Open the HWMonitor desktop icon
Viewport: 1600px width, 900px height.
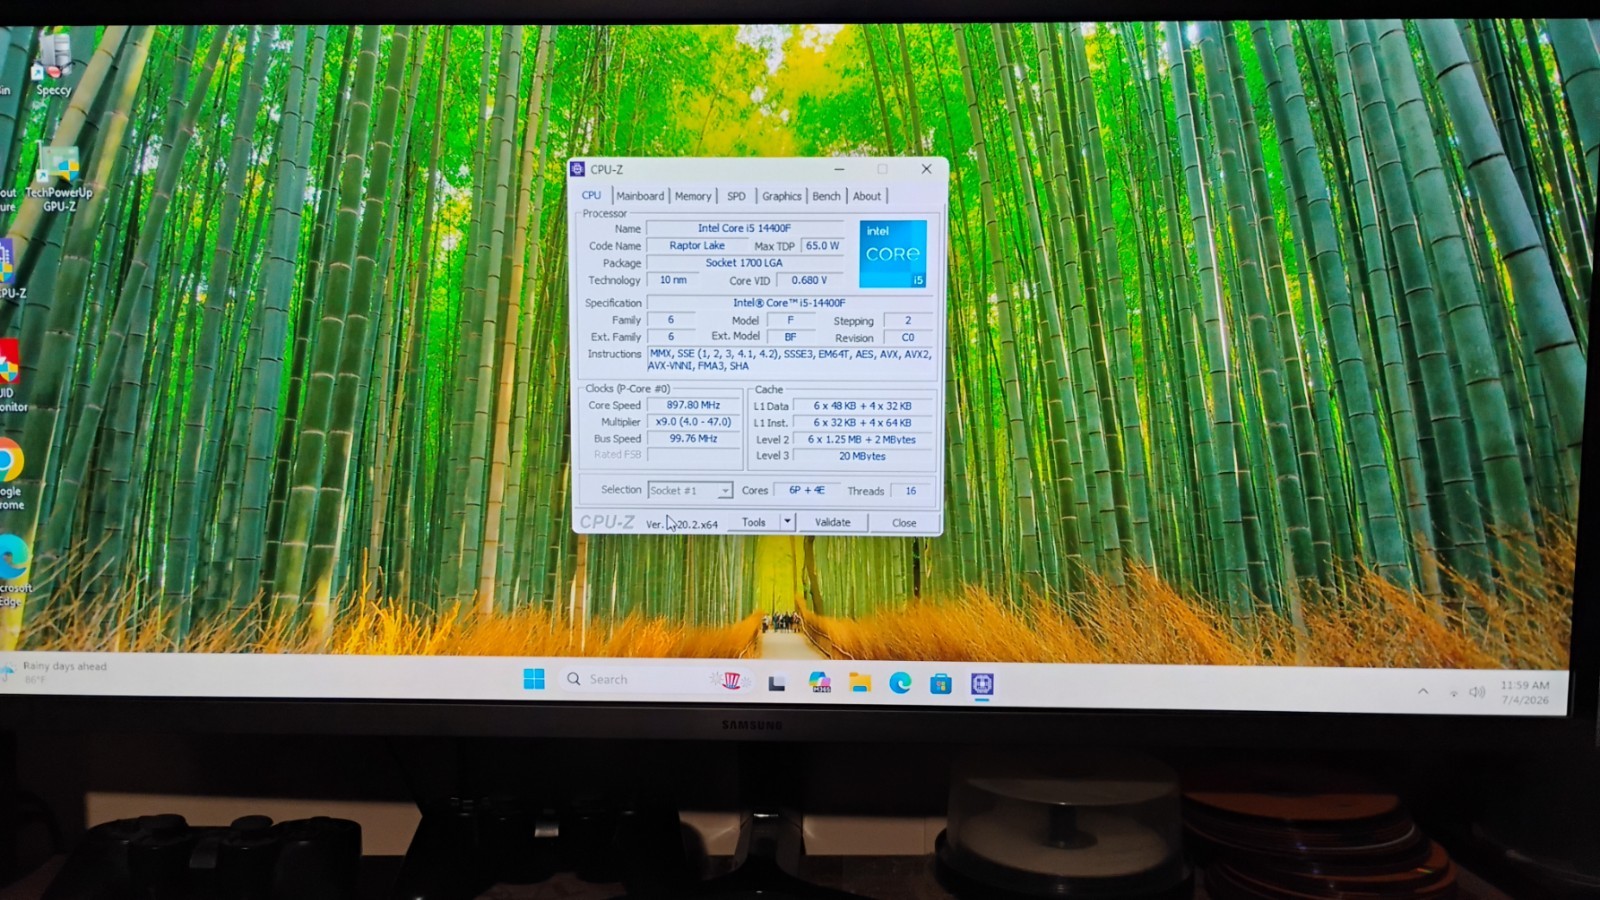(x=12, y=377)
